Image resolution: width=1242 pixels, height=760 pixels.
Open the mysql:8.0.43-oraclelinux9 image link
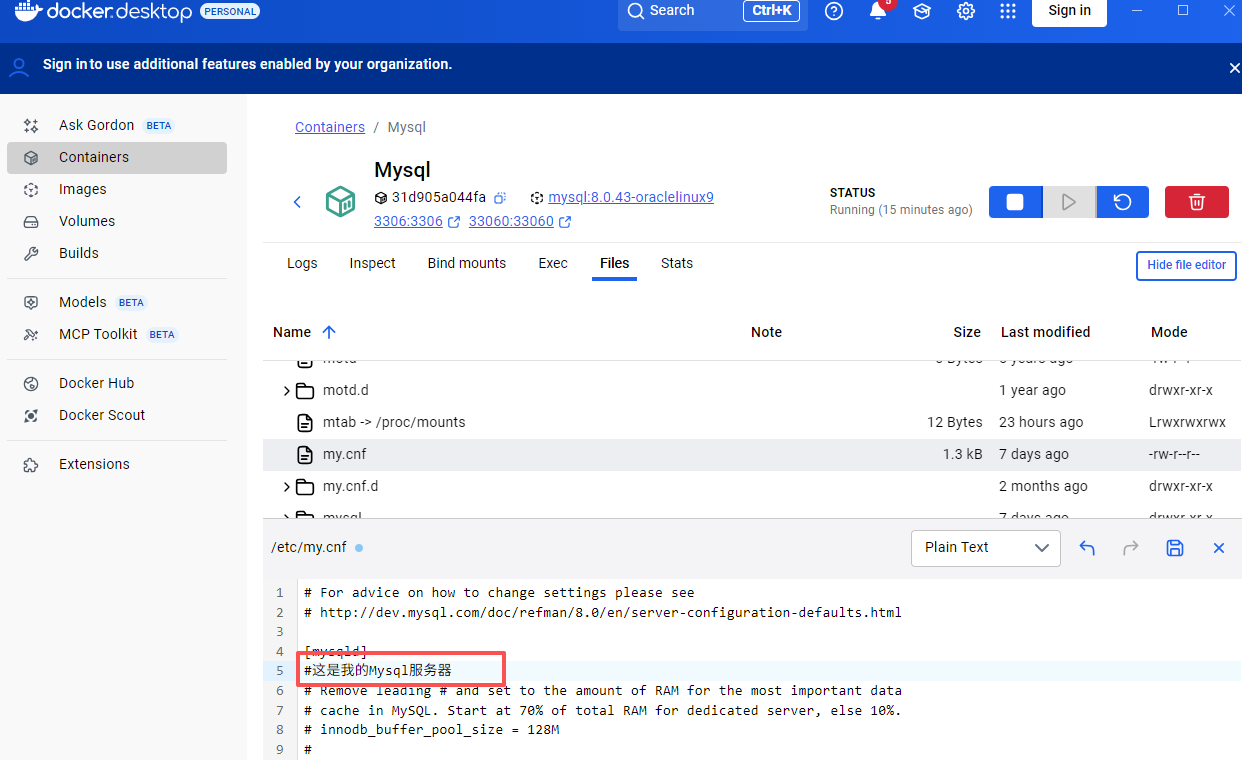[x=631, y=197]
